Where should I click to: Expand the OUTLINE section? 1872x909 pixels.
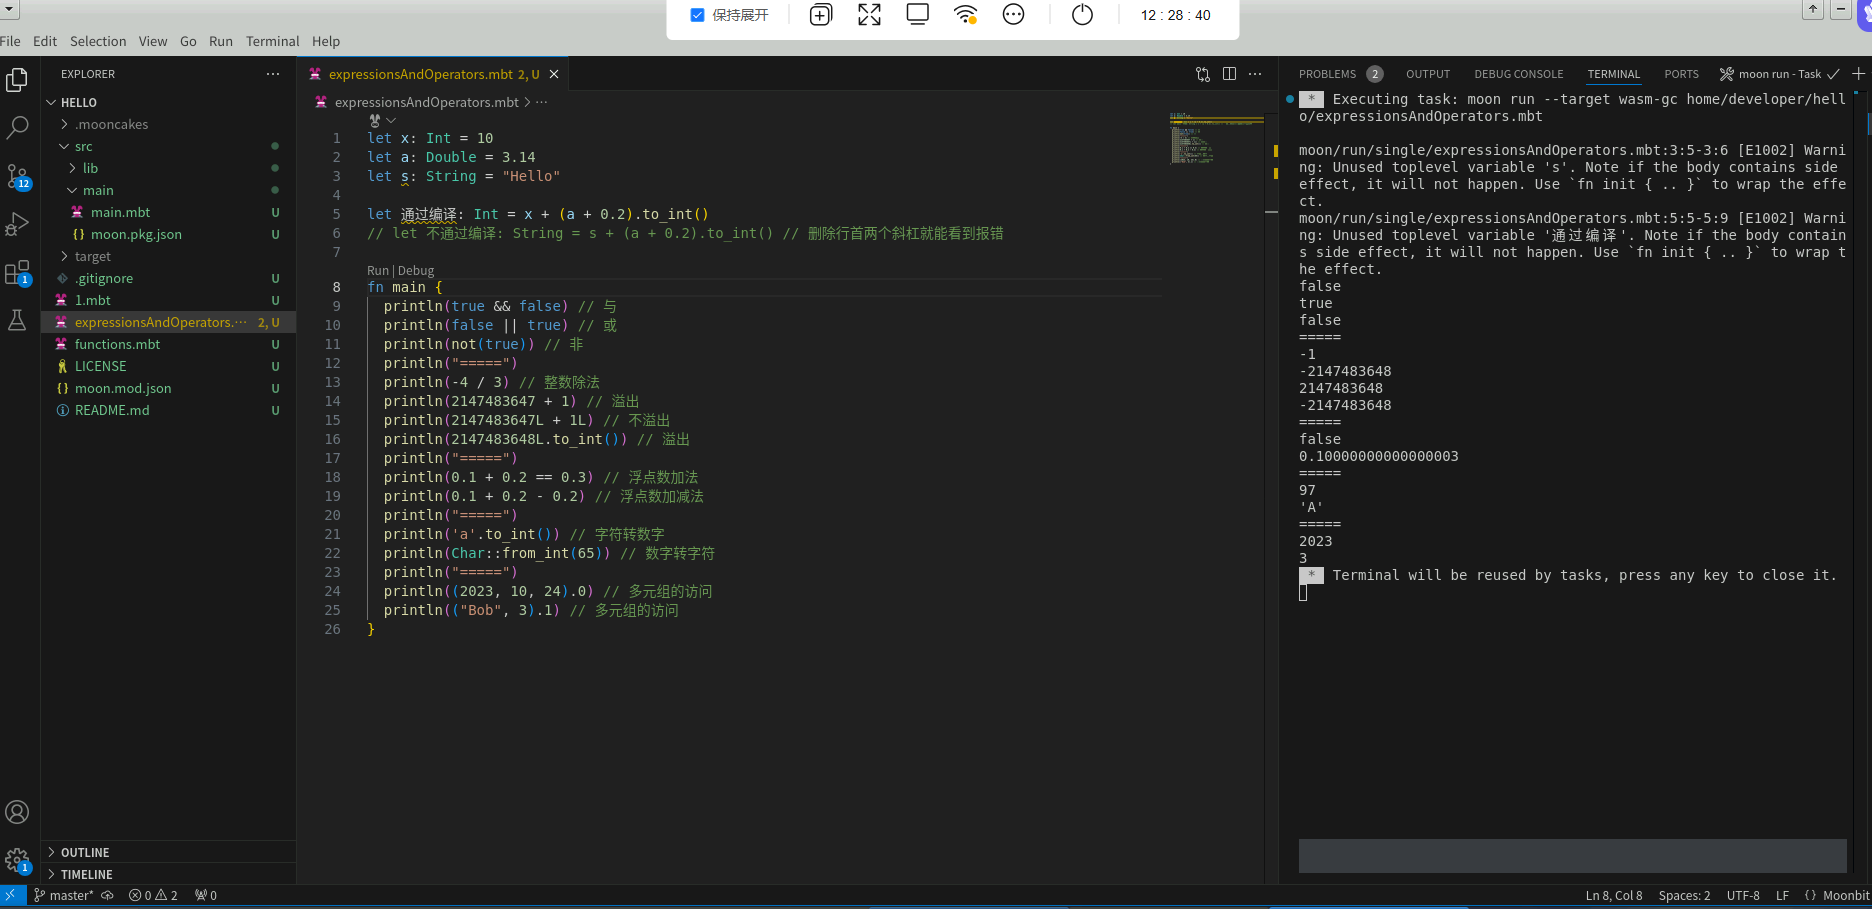[85, 853]
